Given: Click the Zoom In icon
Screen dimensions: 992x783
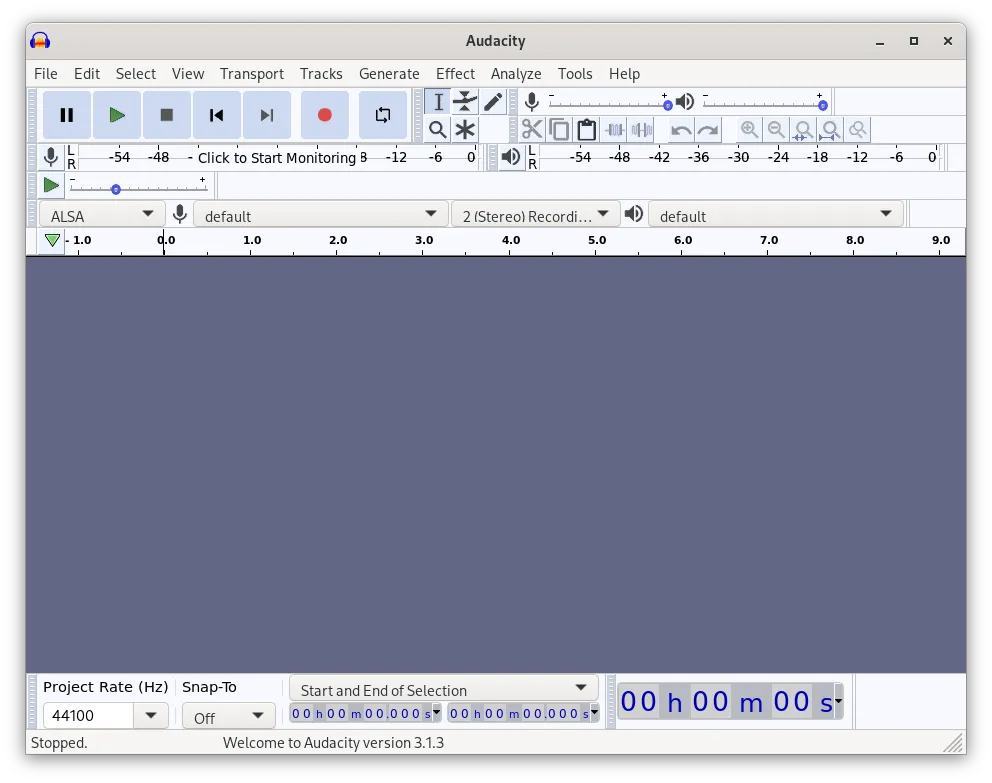Looking at the screenshot, I should click(749, 129).
